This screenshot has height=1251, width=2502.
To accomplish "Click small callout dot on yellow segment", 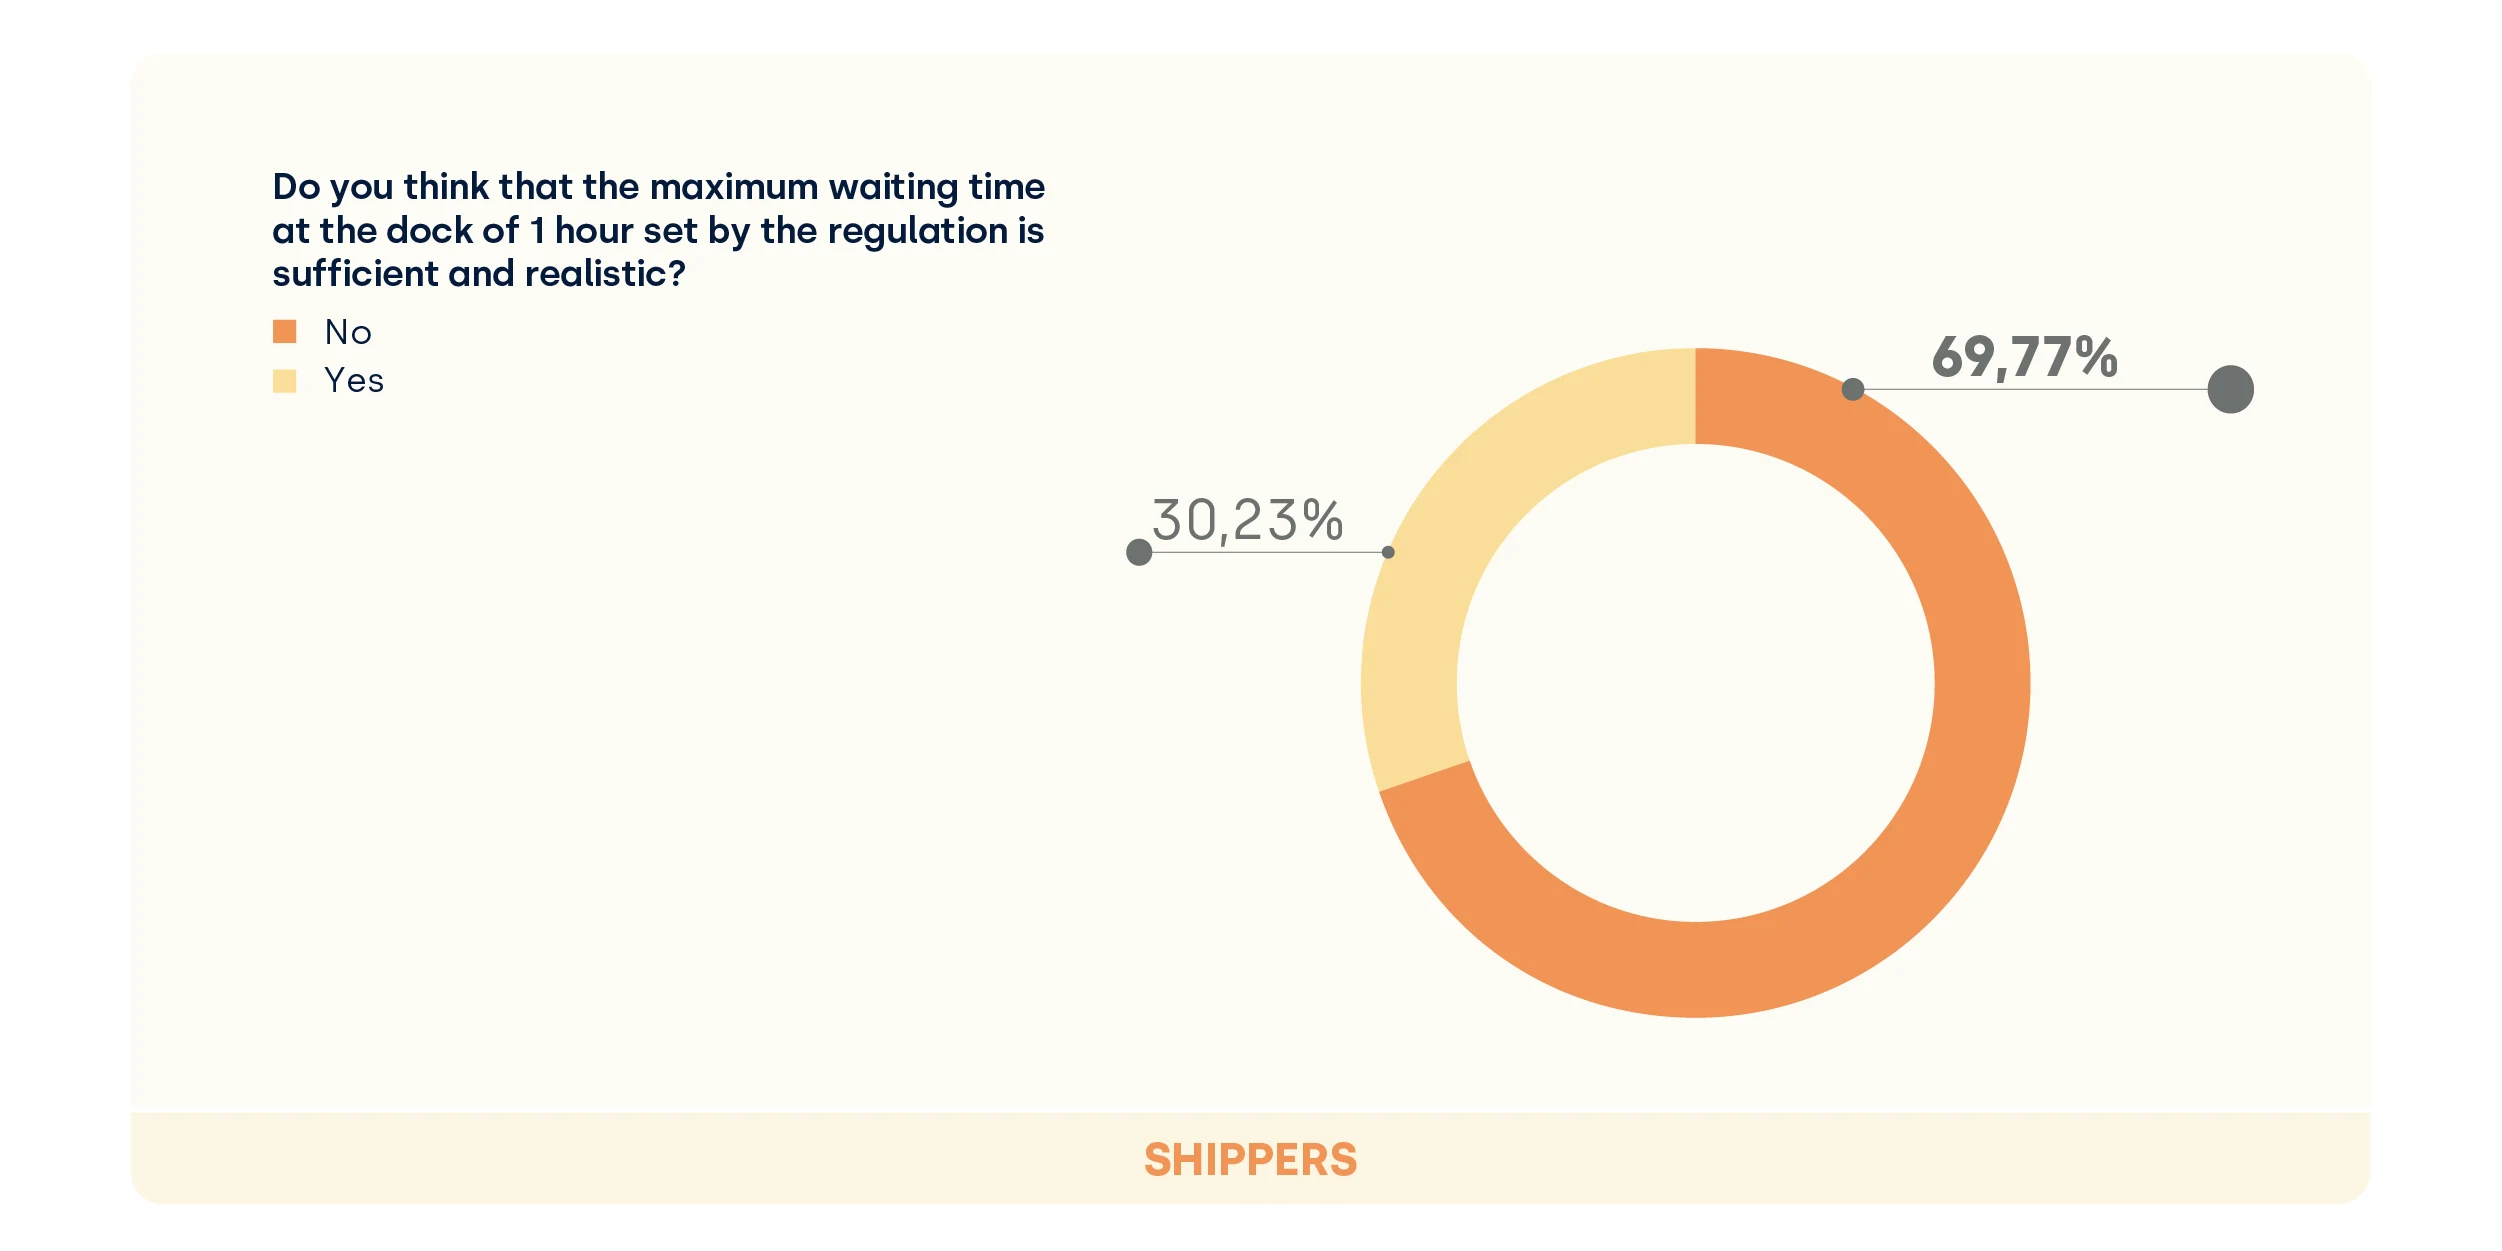I will click(x=1388, y=552).
